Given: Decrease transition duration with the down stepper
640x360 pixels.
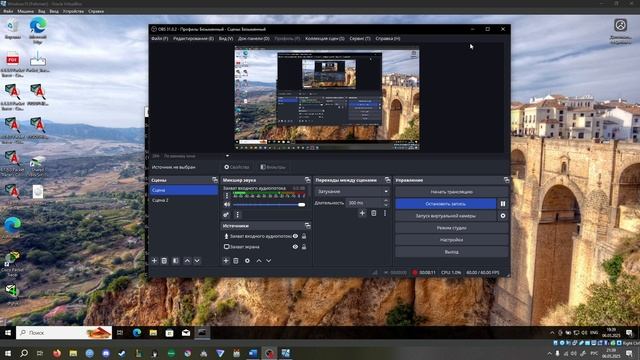Looking at the screenshot, I should point(386,204).
